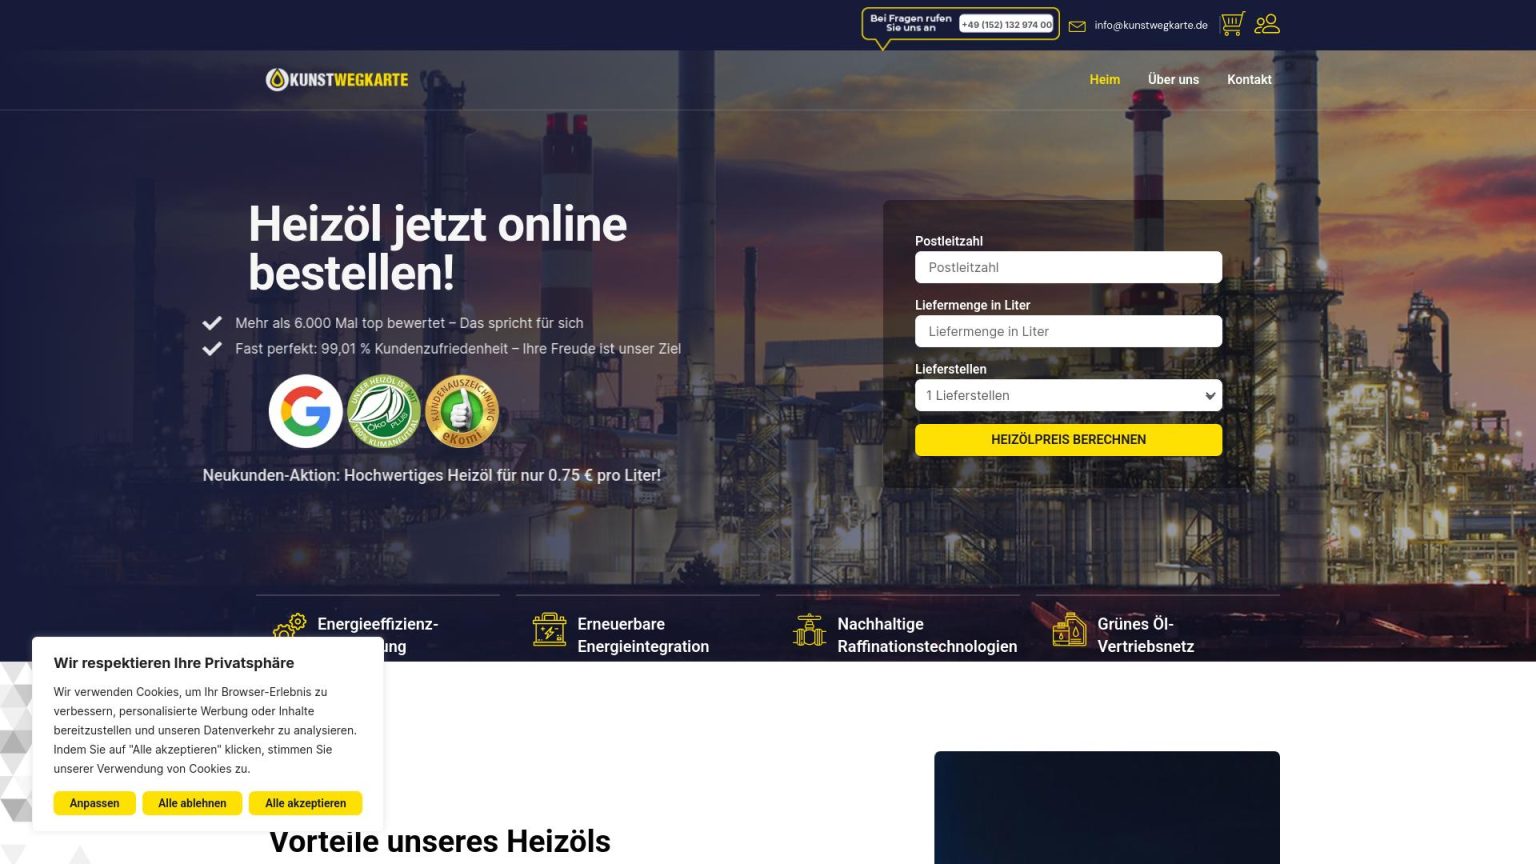
Task: Click the Erneuerbare Energieintegration icon
Action: (549, 630)
